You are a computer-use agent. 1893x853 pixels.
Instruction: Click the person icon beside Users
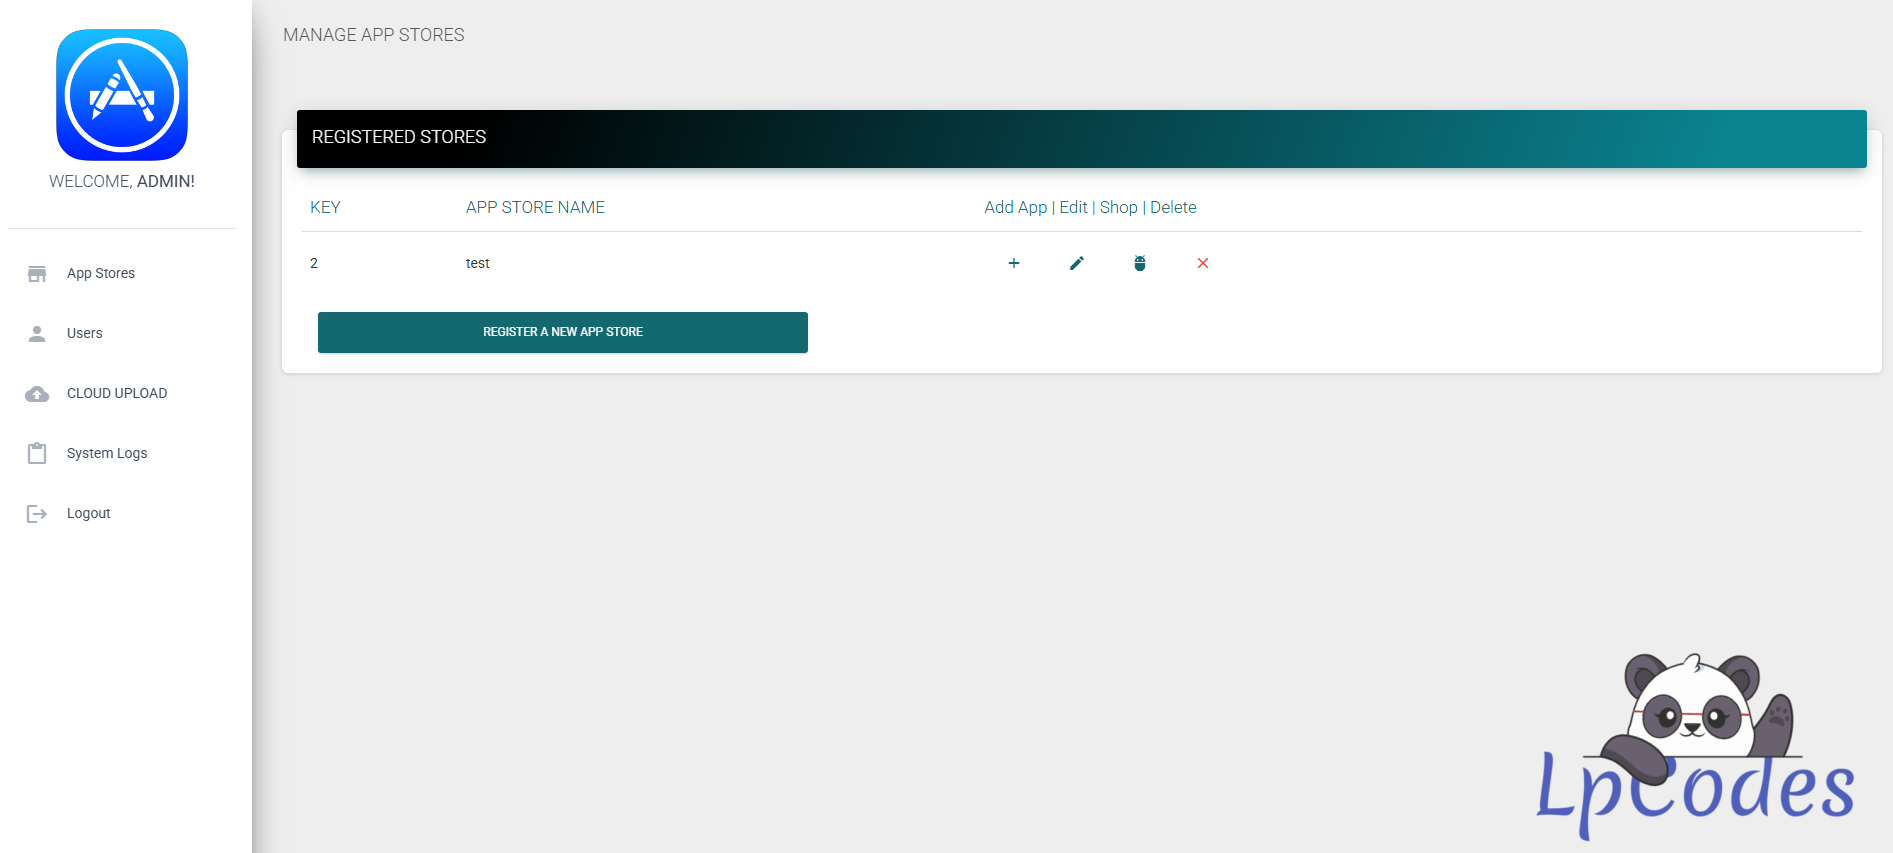(x=37, y=334)
